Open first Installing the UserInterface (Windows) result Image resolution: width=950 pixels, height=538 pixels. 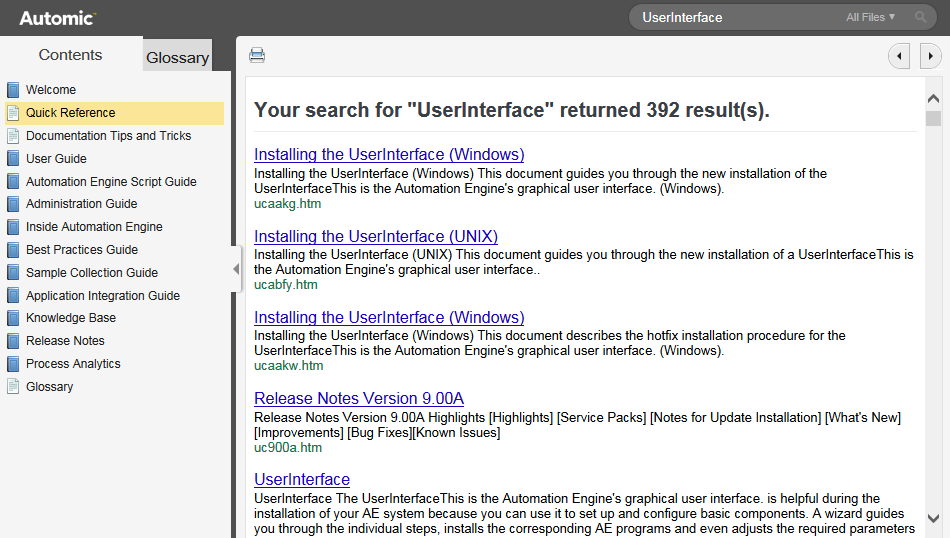pos(389,154)
